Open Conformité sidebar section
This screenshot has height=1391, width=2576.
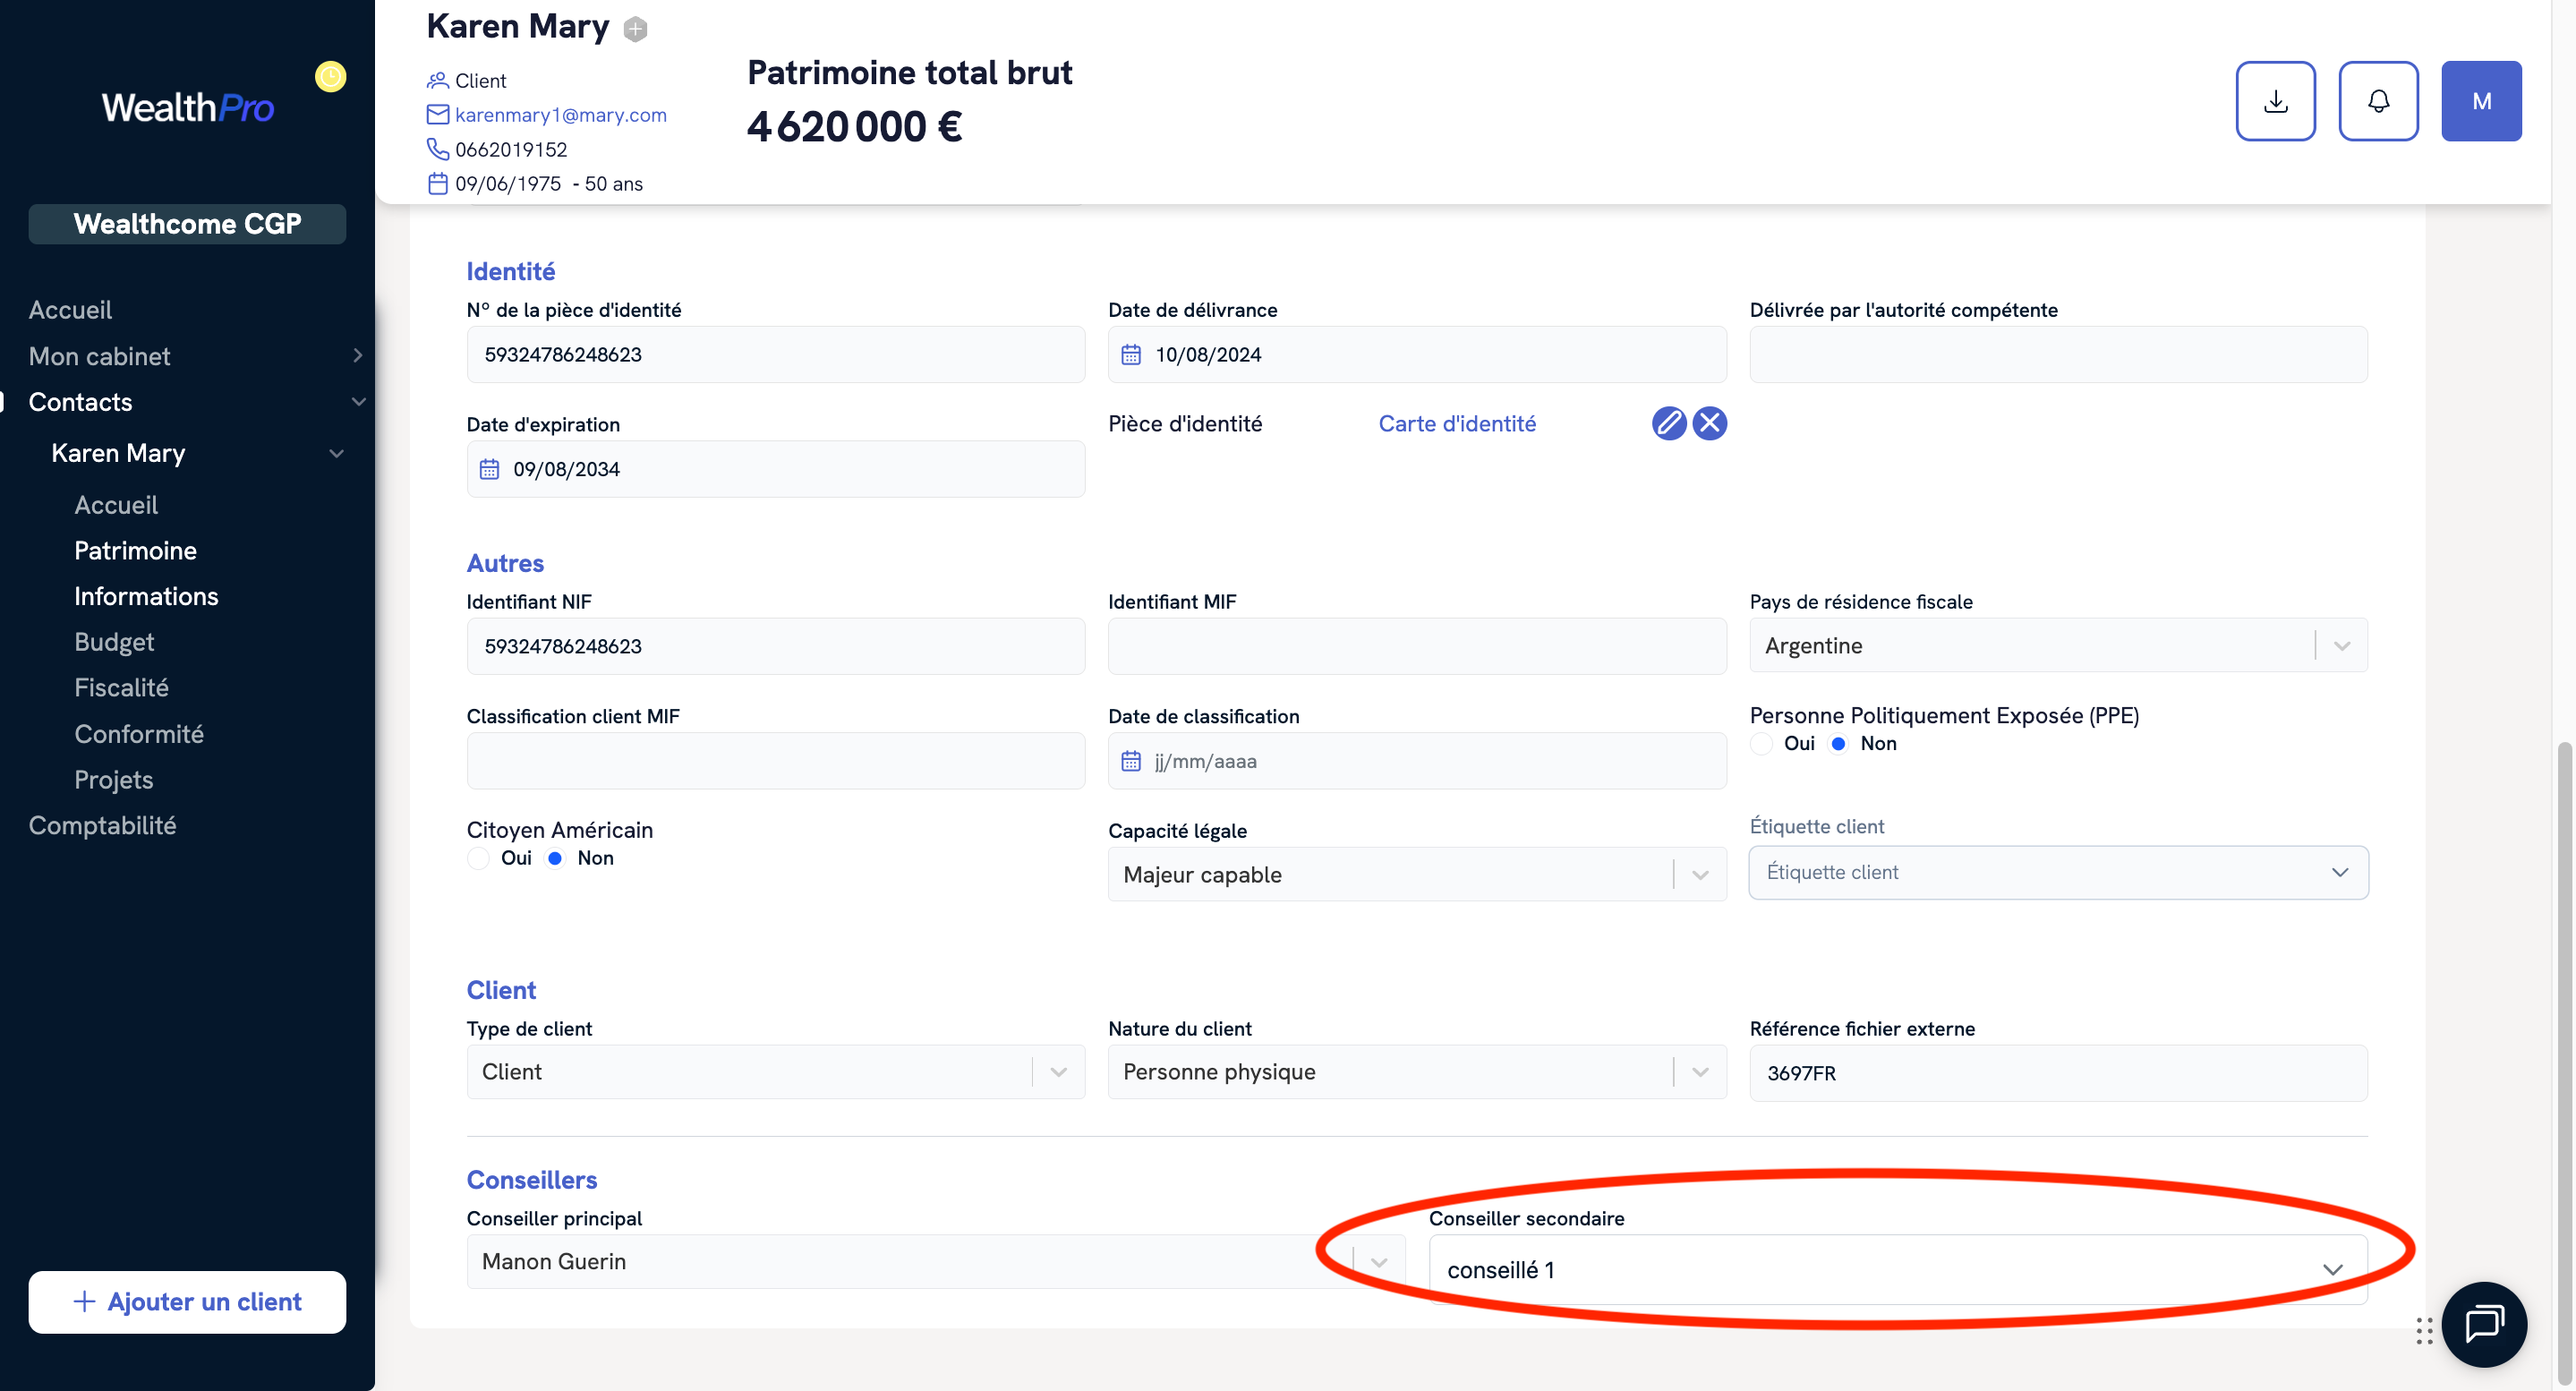(x=139, y=733)
